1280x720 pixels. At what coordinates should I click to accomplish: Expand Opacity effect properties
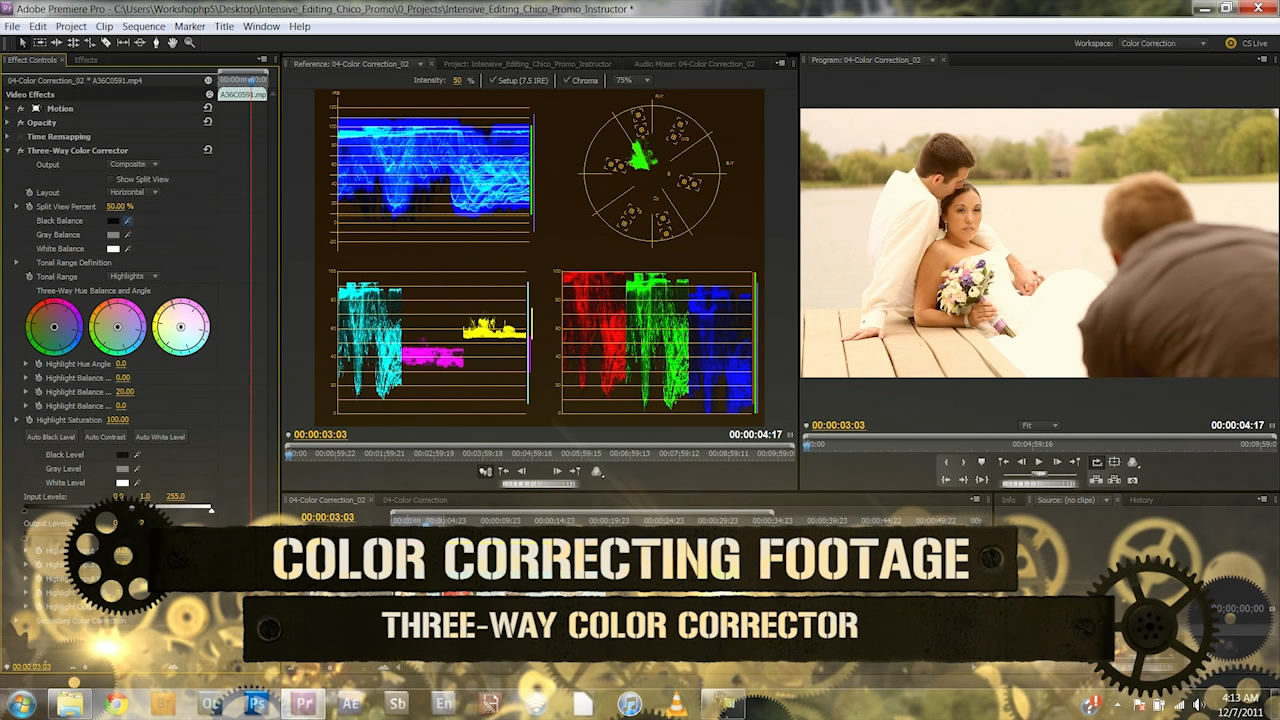tap(8, 122)
